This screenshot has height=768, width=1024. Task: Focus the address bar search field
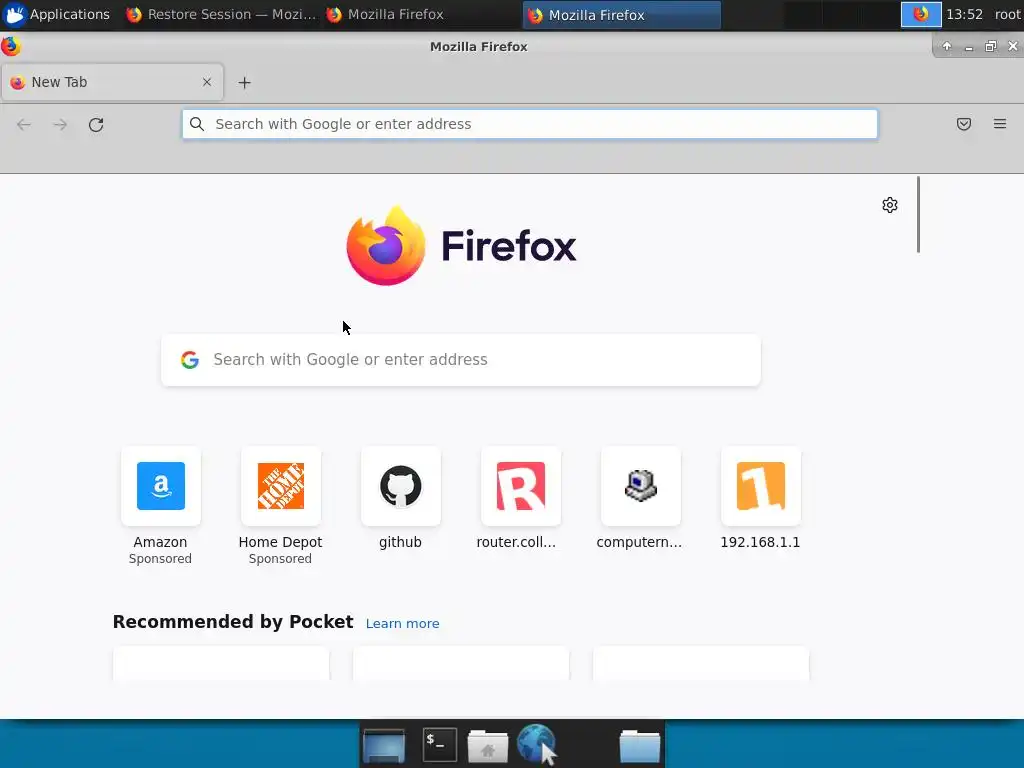(x=530, y=124)
